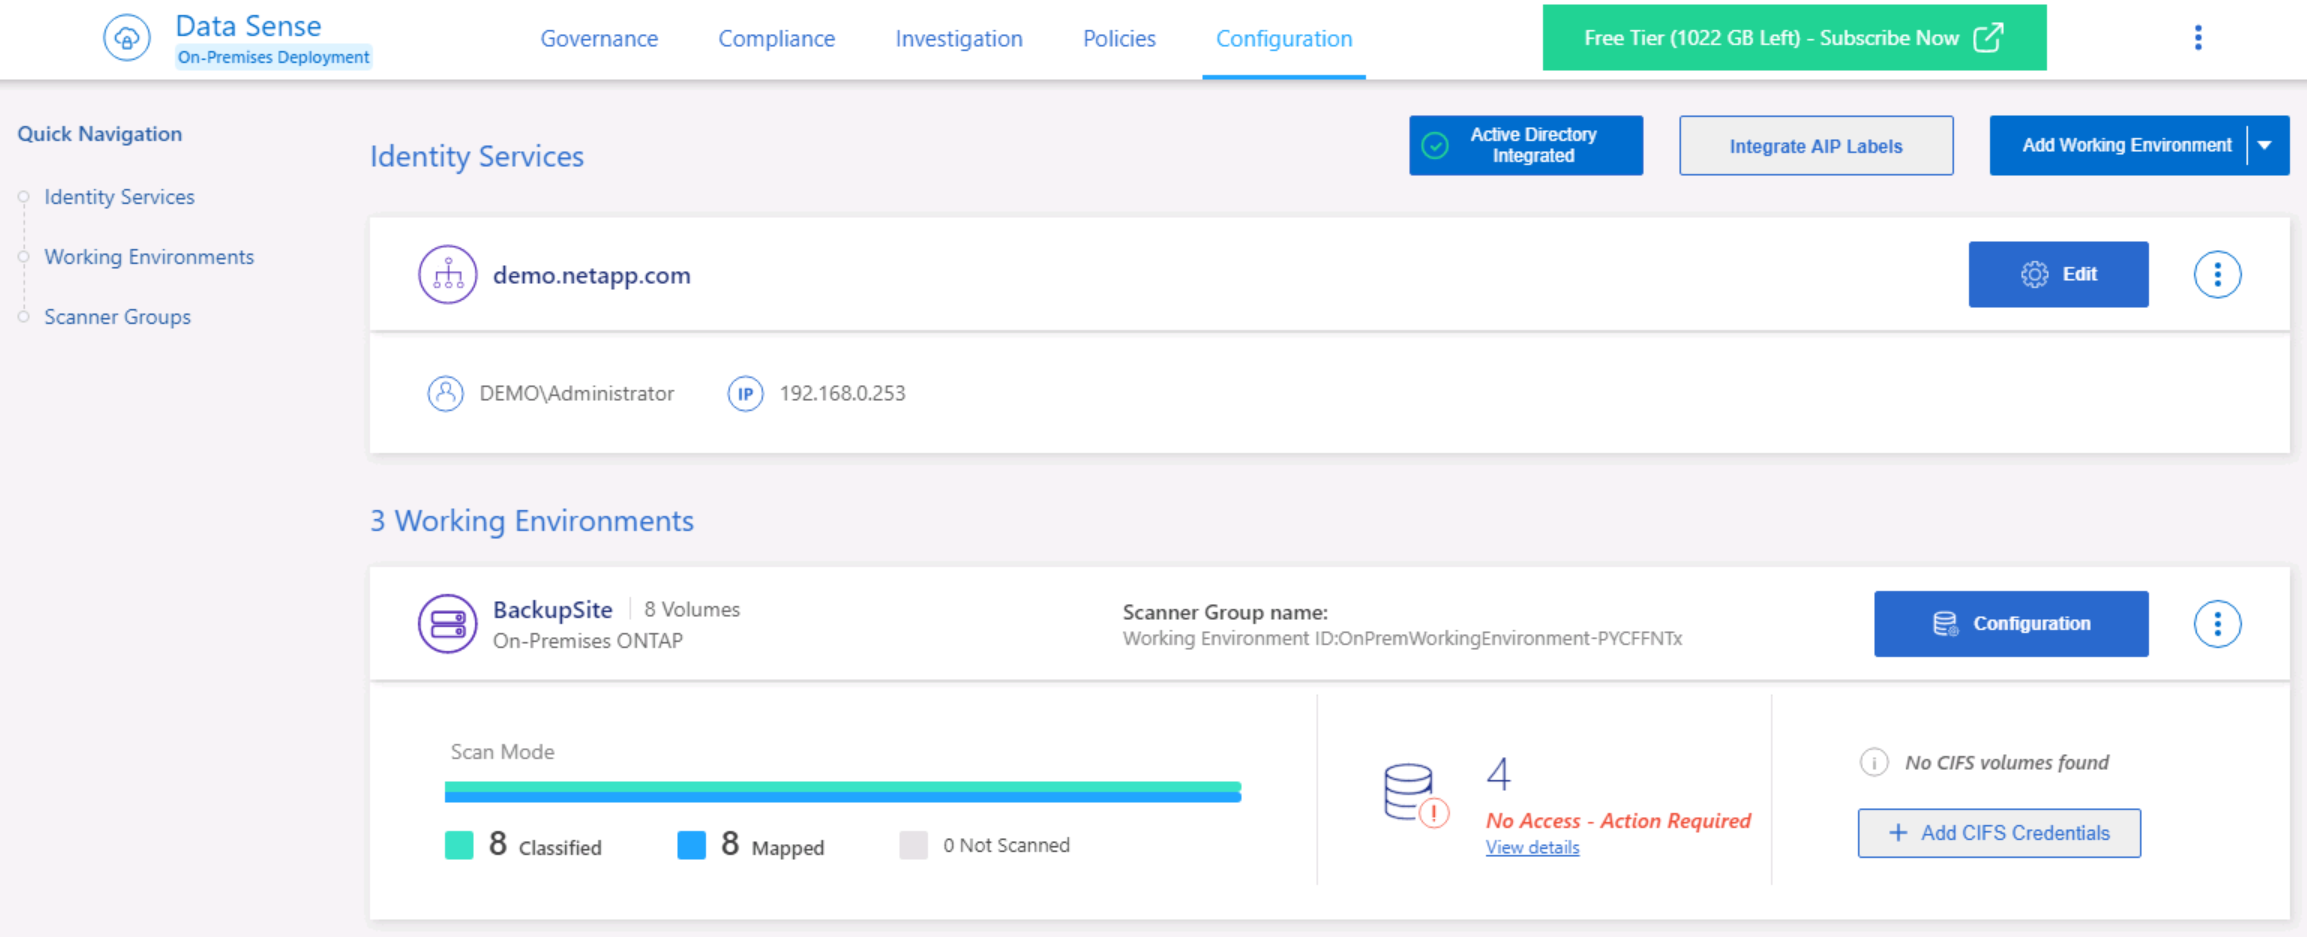
Task: Click the On-Premises ONTAP label
Action: click(x=588, y=640)
